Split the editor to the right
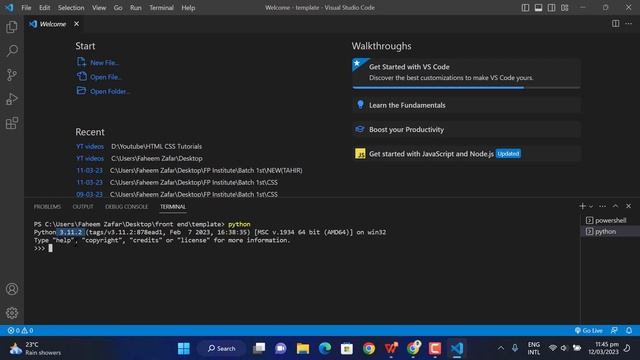Screen dimensions: 640x360 coord(616,24)
